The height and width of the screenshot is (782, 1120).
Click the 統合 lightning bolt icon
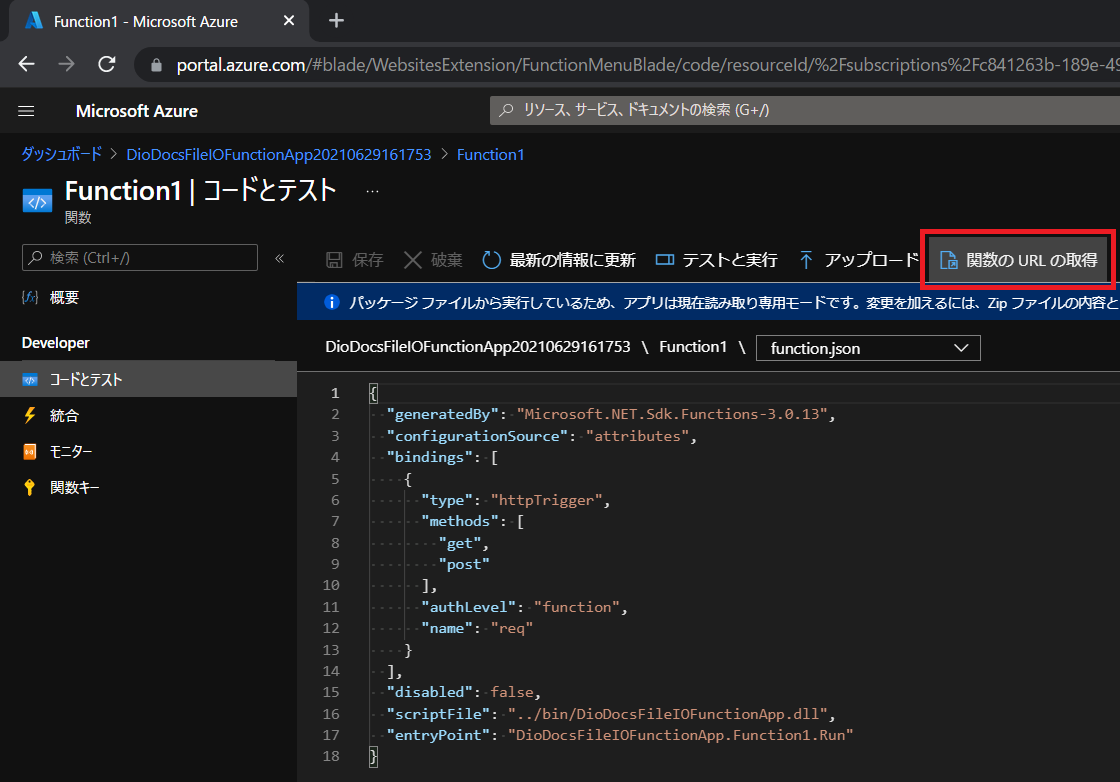click(x=30, y=415)
